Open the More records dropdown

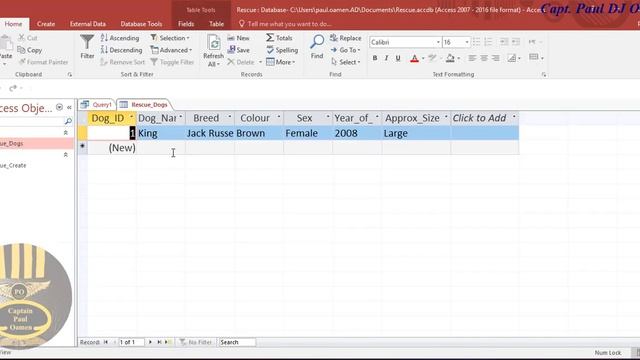pos(280,62)
